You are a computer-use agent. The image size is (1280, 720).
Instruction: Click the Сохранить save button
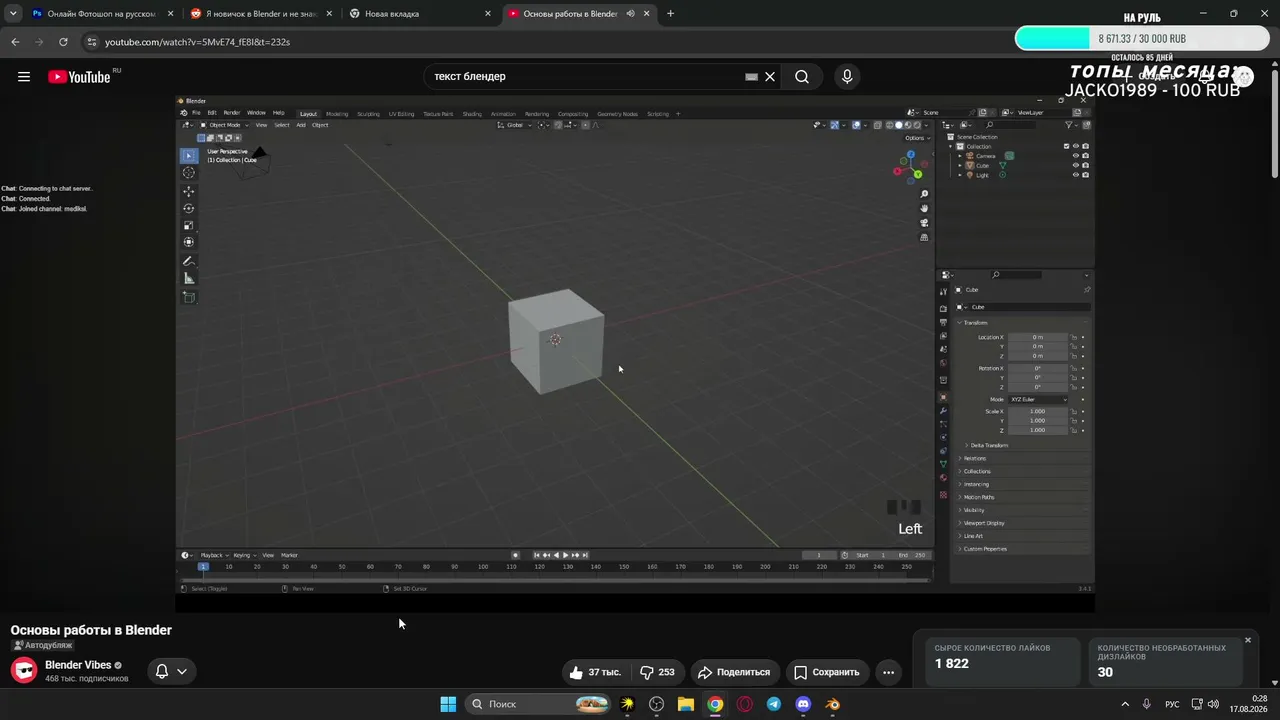pyautogui.click(x=827, y=672)
